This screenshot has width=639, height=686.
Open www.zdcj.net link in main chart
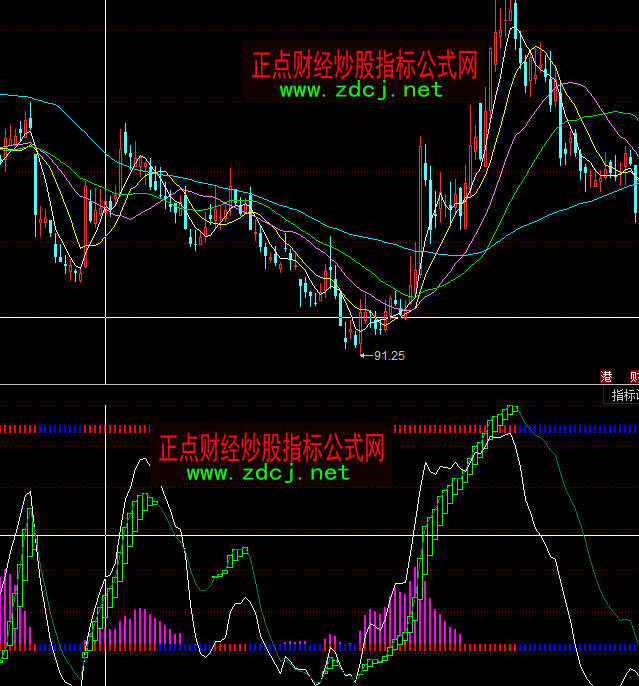tap(360, 91)
